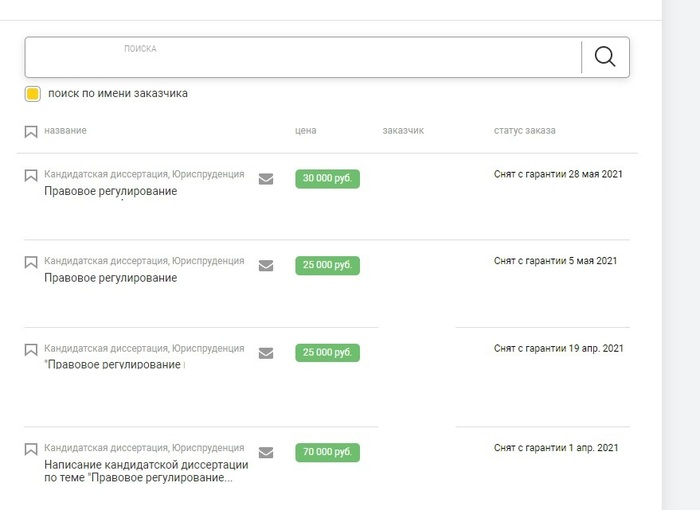Open message envelope for 19 апр. order
This screenshot has height=510, width=700.
(x=266, y=353)
